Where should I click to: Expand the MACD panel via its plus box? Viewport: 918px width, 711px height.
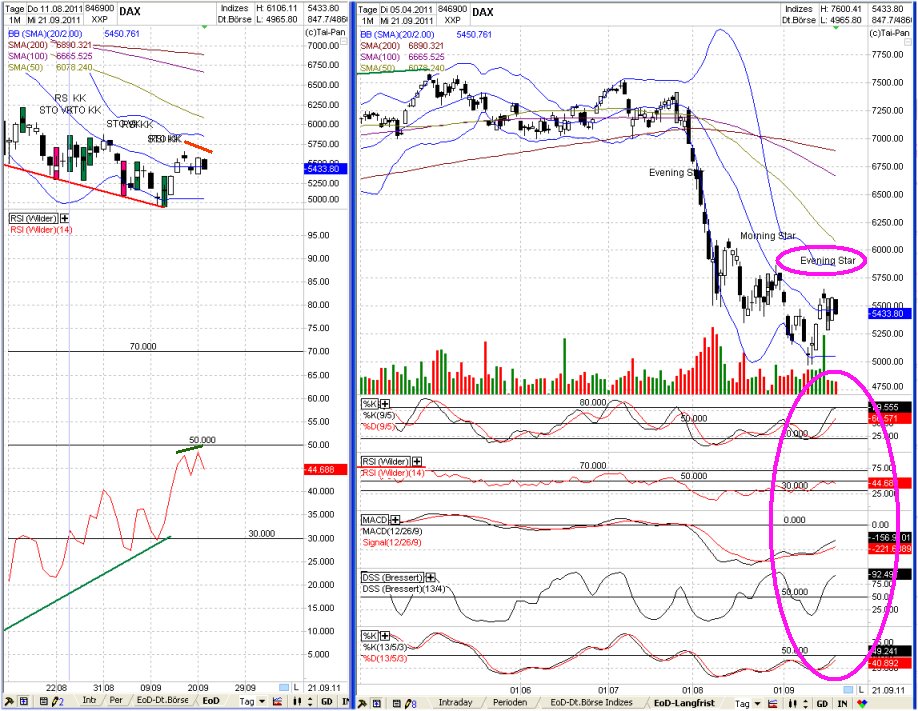tap(396, 520)
